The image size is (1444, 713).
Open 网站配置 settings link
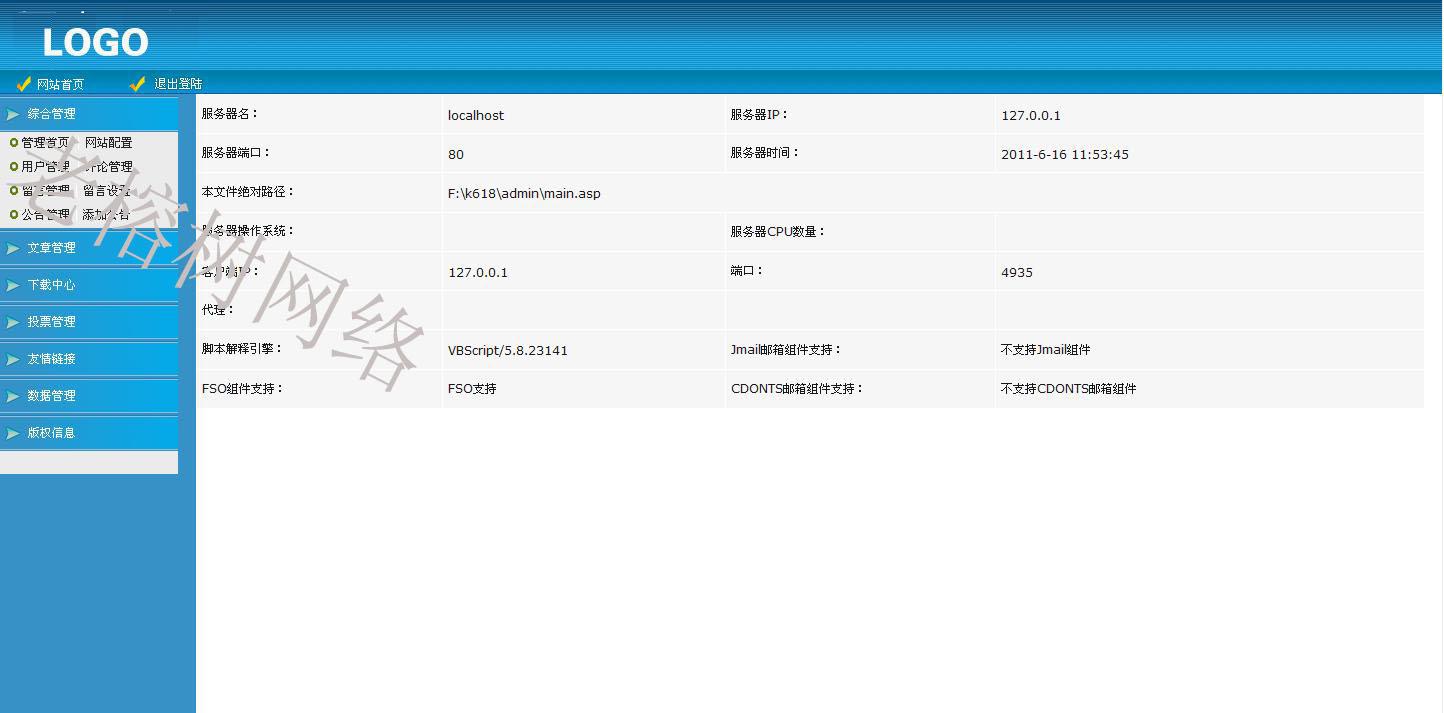tap(108, 143)
